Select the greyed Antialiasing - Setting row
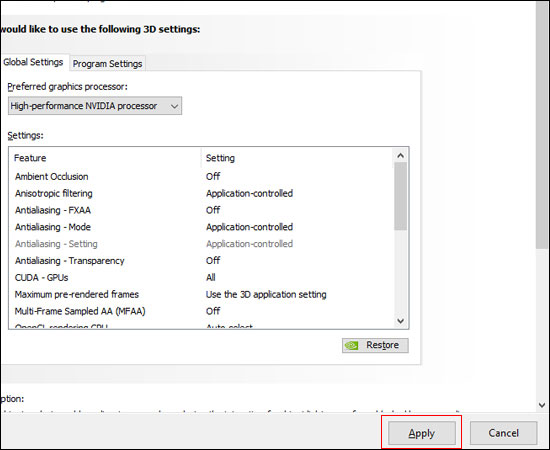Viewport: 550px width, 450px height. (202, 244)
